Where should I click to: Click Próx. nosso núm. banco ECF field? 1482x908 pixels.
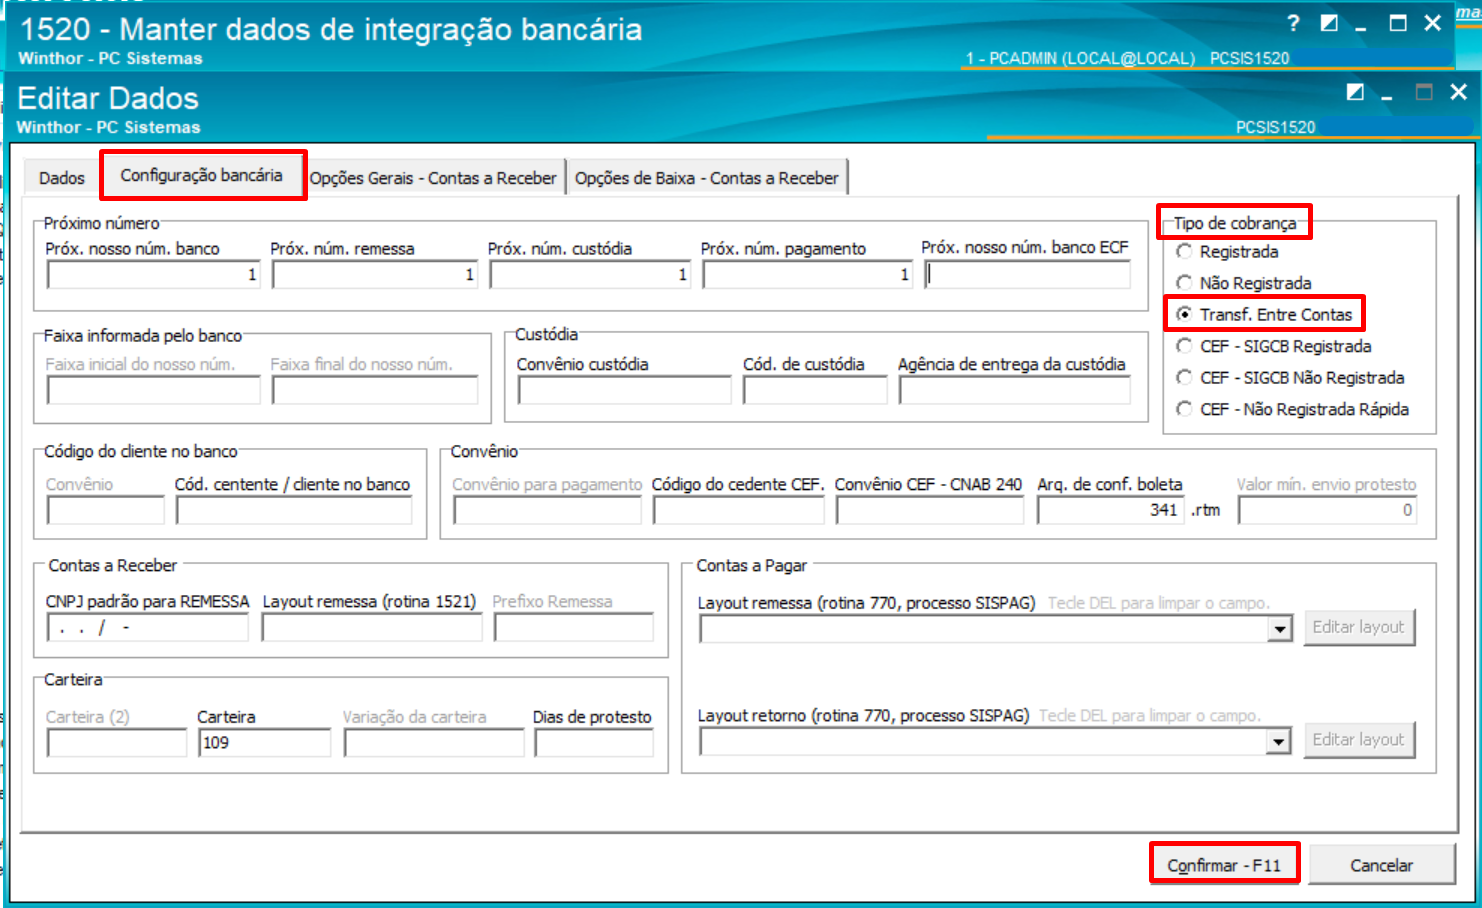(1027, 275)
